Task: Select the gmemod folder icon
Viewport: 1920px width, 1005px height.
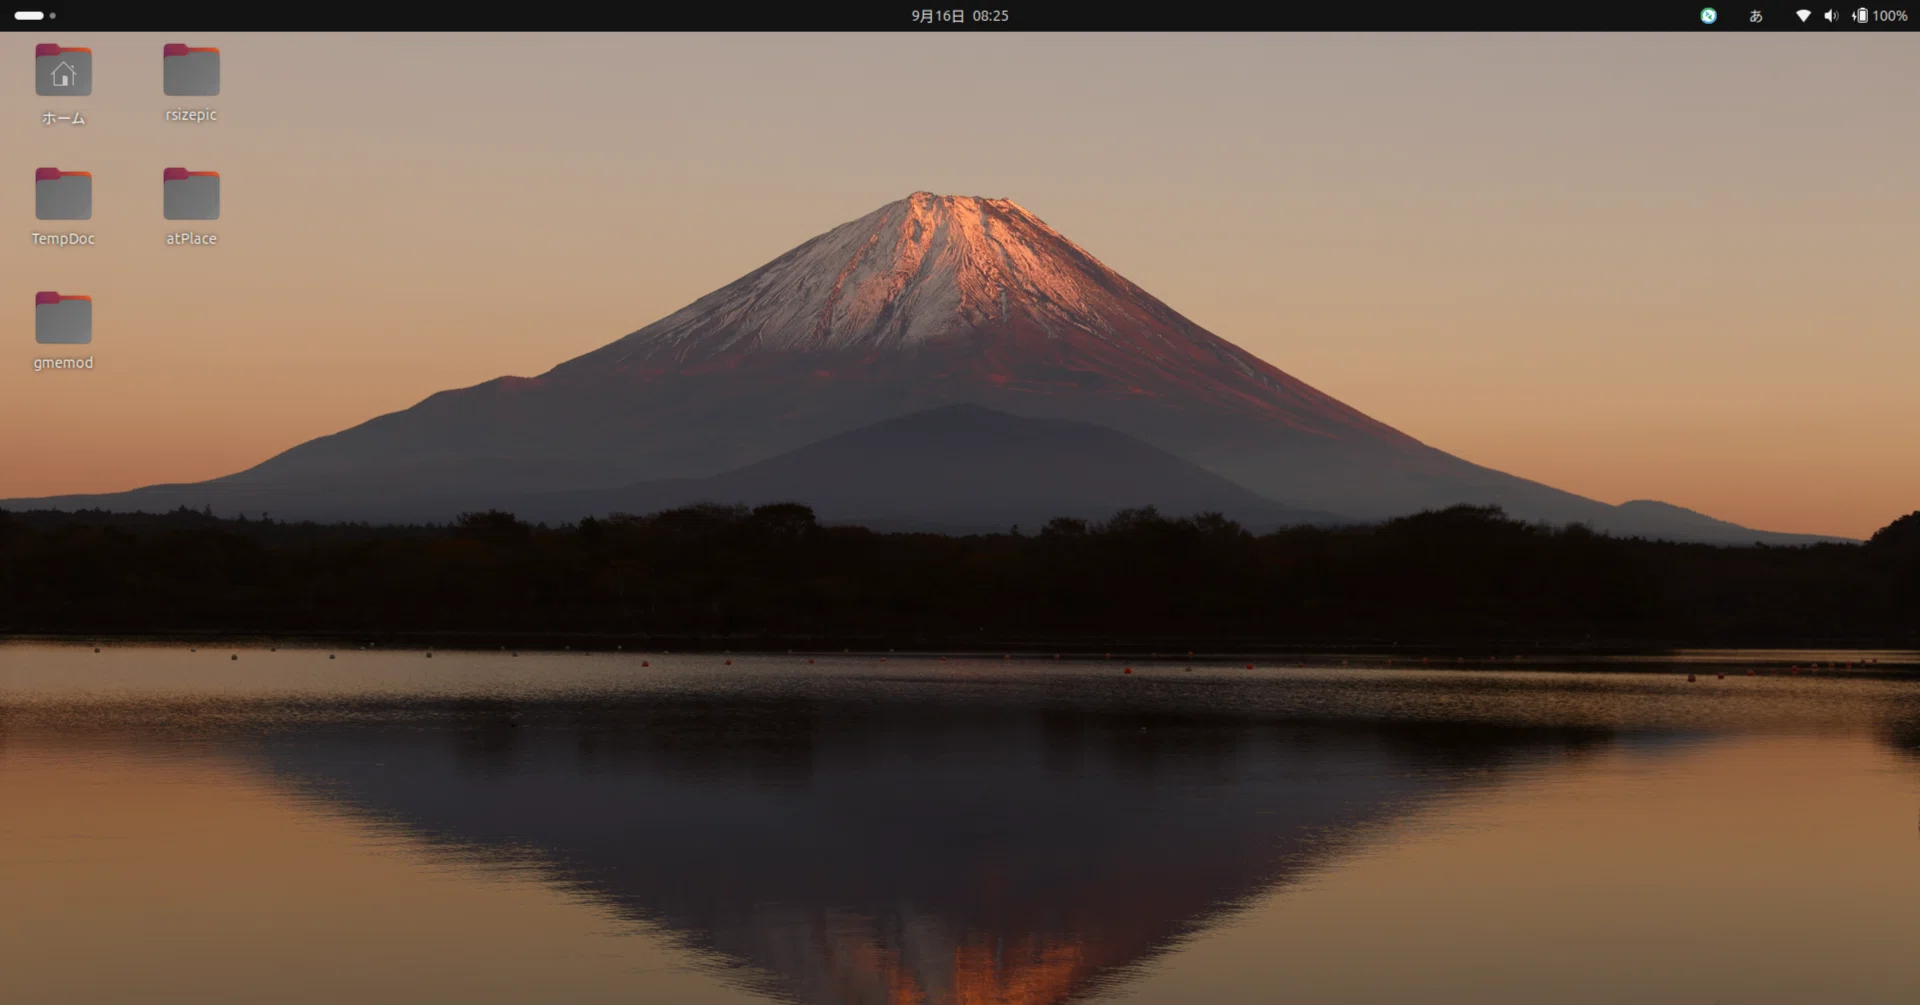Action: coord(63,318)
